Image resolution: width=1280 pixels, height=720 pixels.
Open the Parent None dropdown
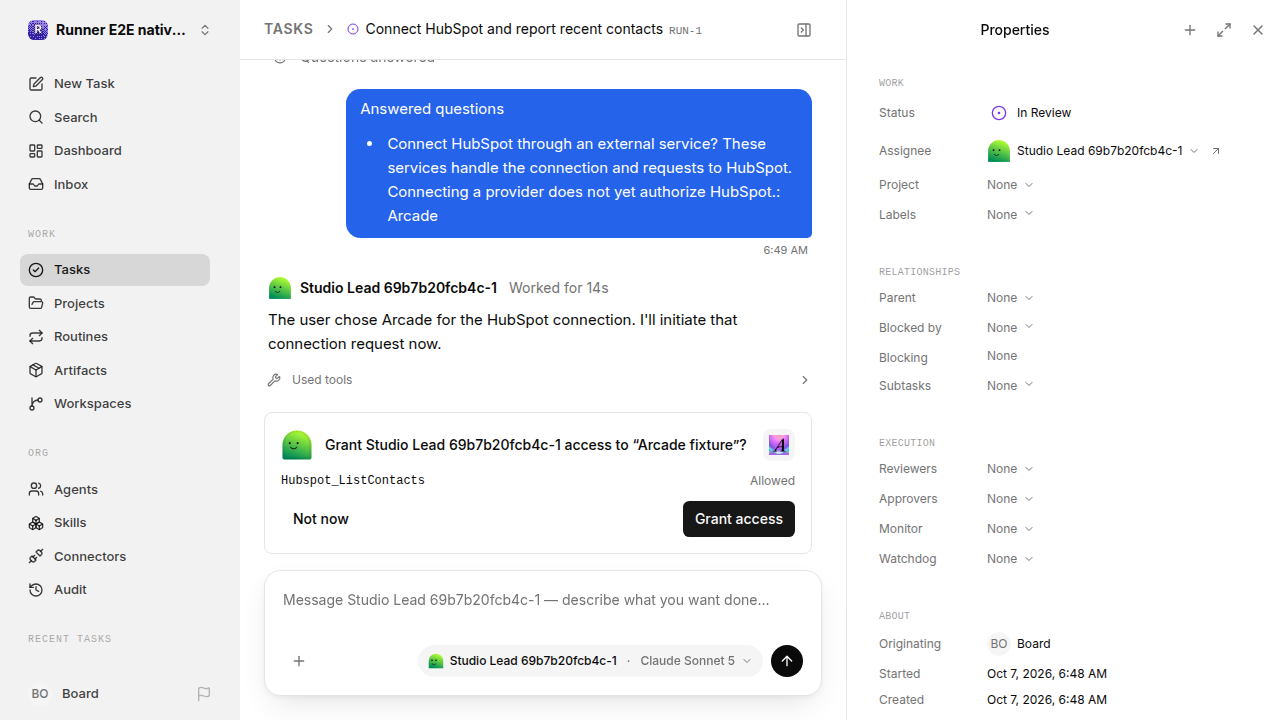click(1010, 298)
